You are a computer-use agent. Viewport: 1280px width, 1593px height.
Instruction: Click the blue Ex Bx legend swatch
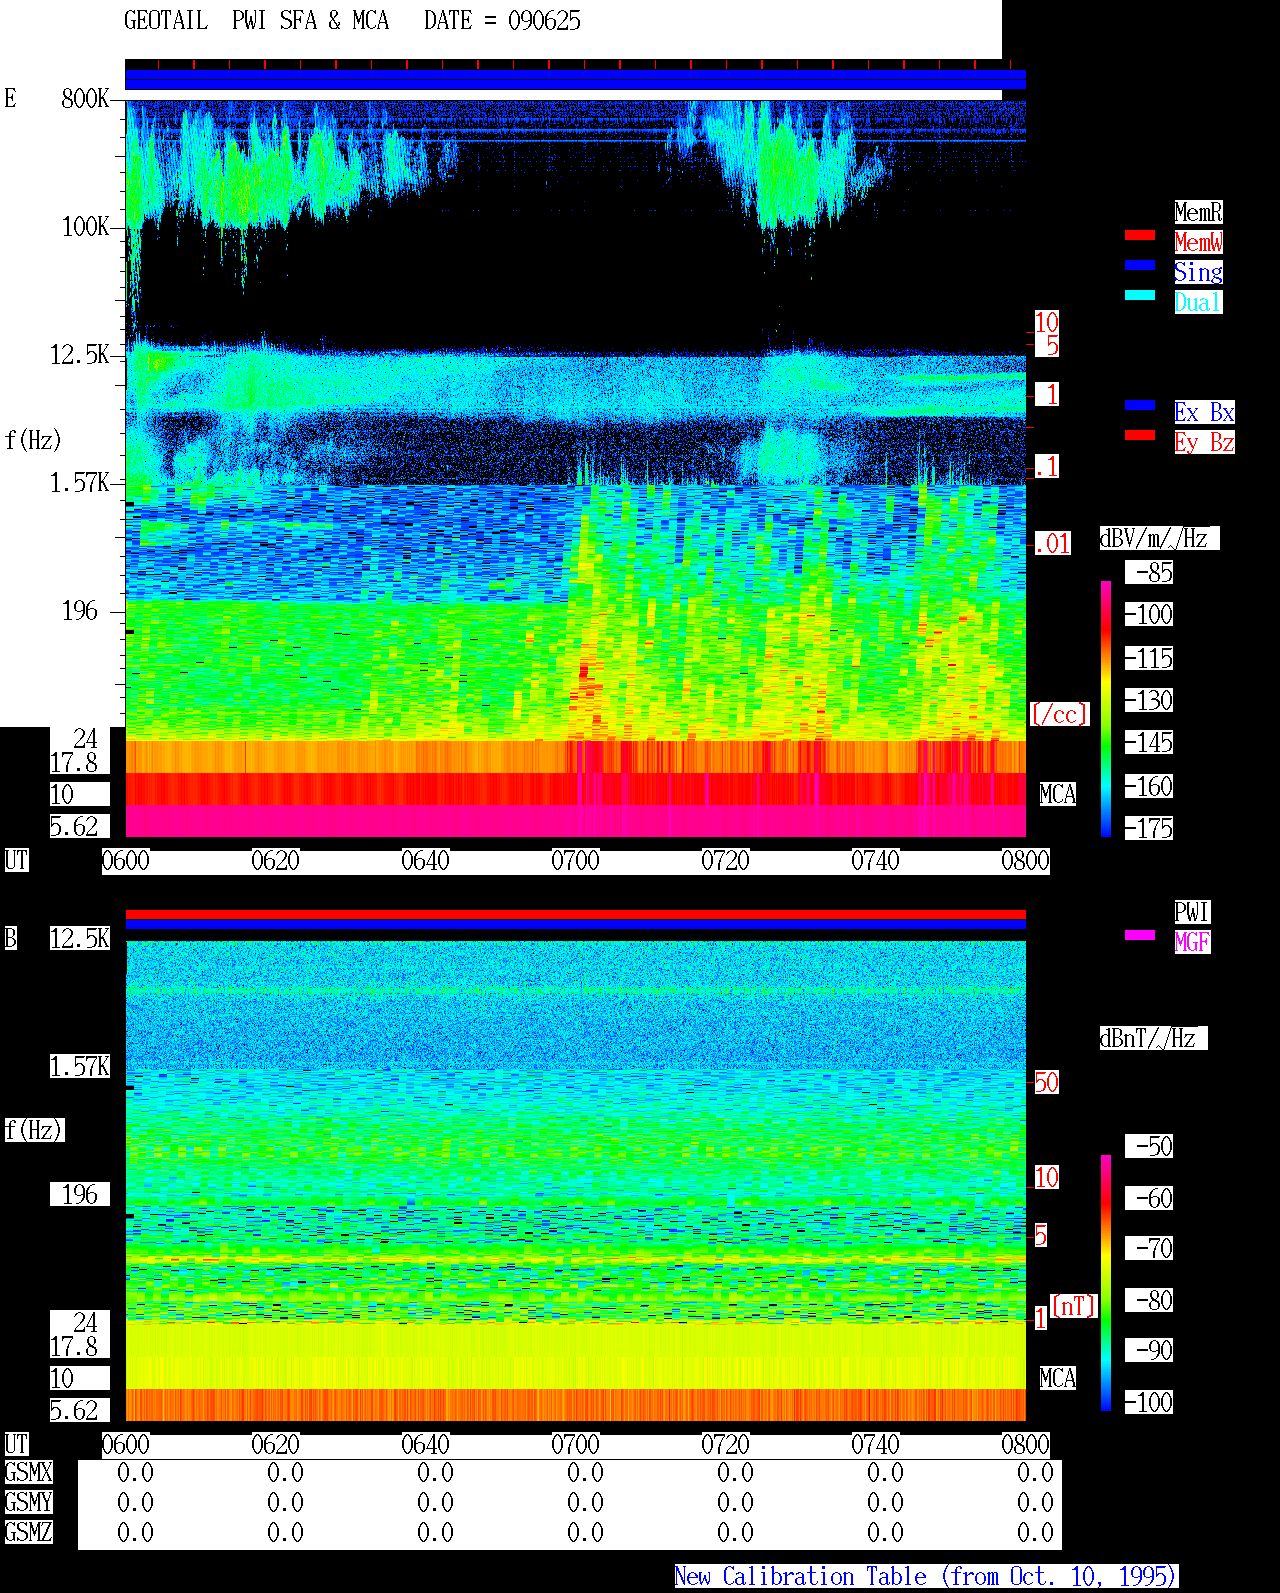coord(1140,405)
